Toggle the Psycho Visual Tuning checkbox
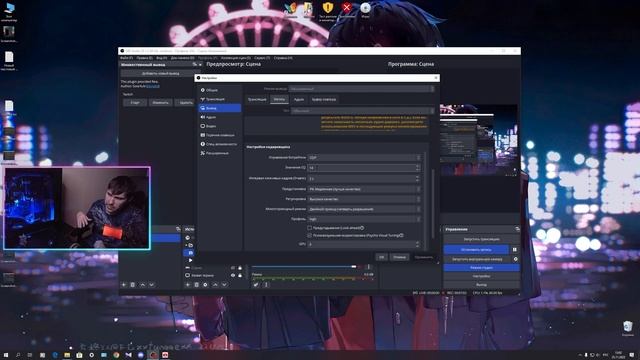Screen dimensions: 640x360 (x=309, y=236)
